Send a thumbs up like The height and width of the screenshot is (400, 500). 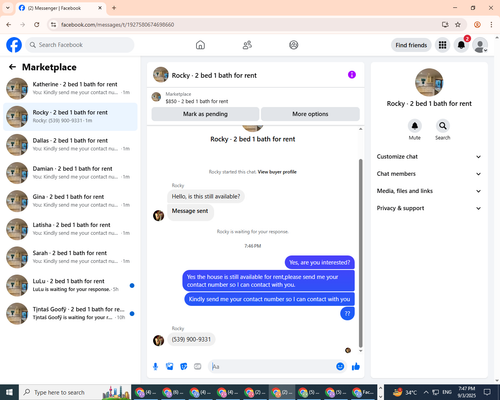[x=356, y=367]
